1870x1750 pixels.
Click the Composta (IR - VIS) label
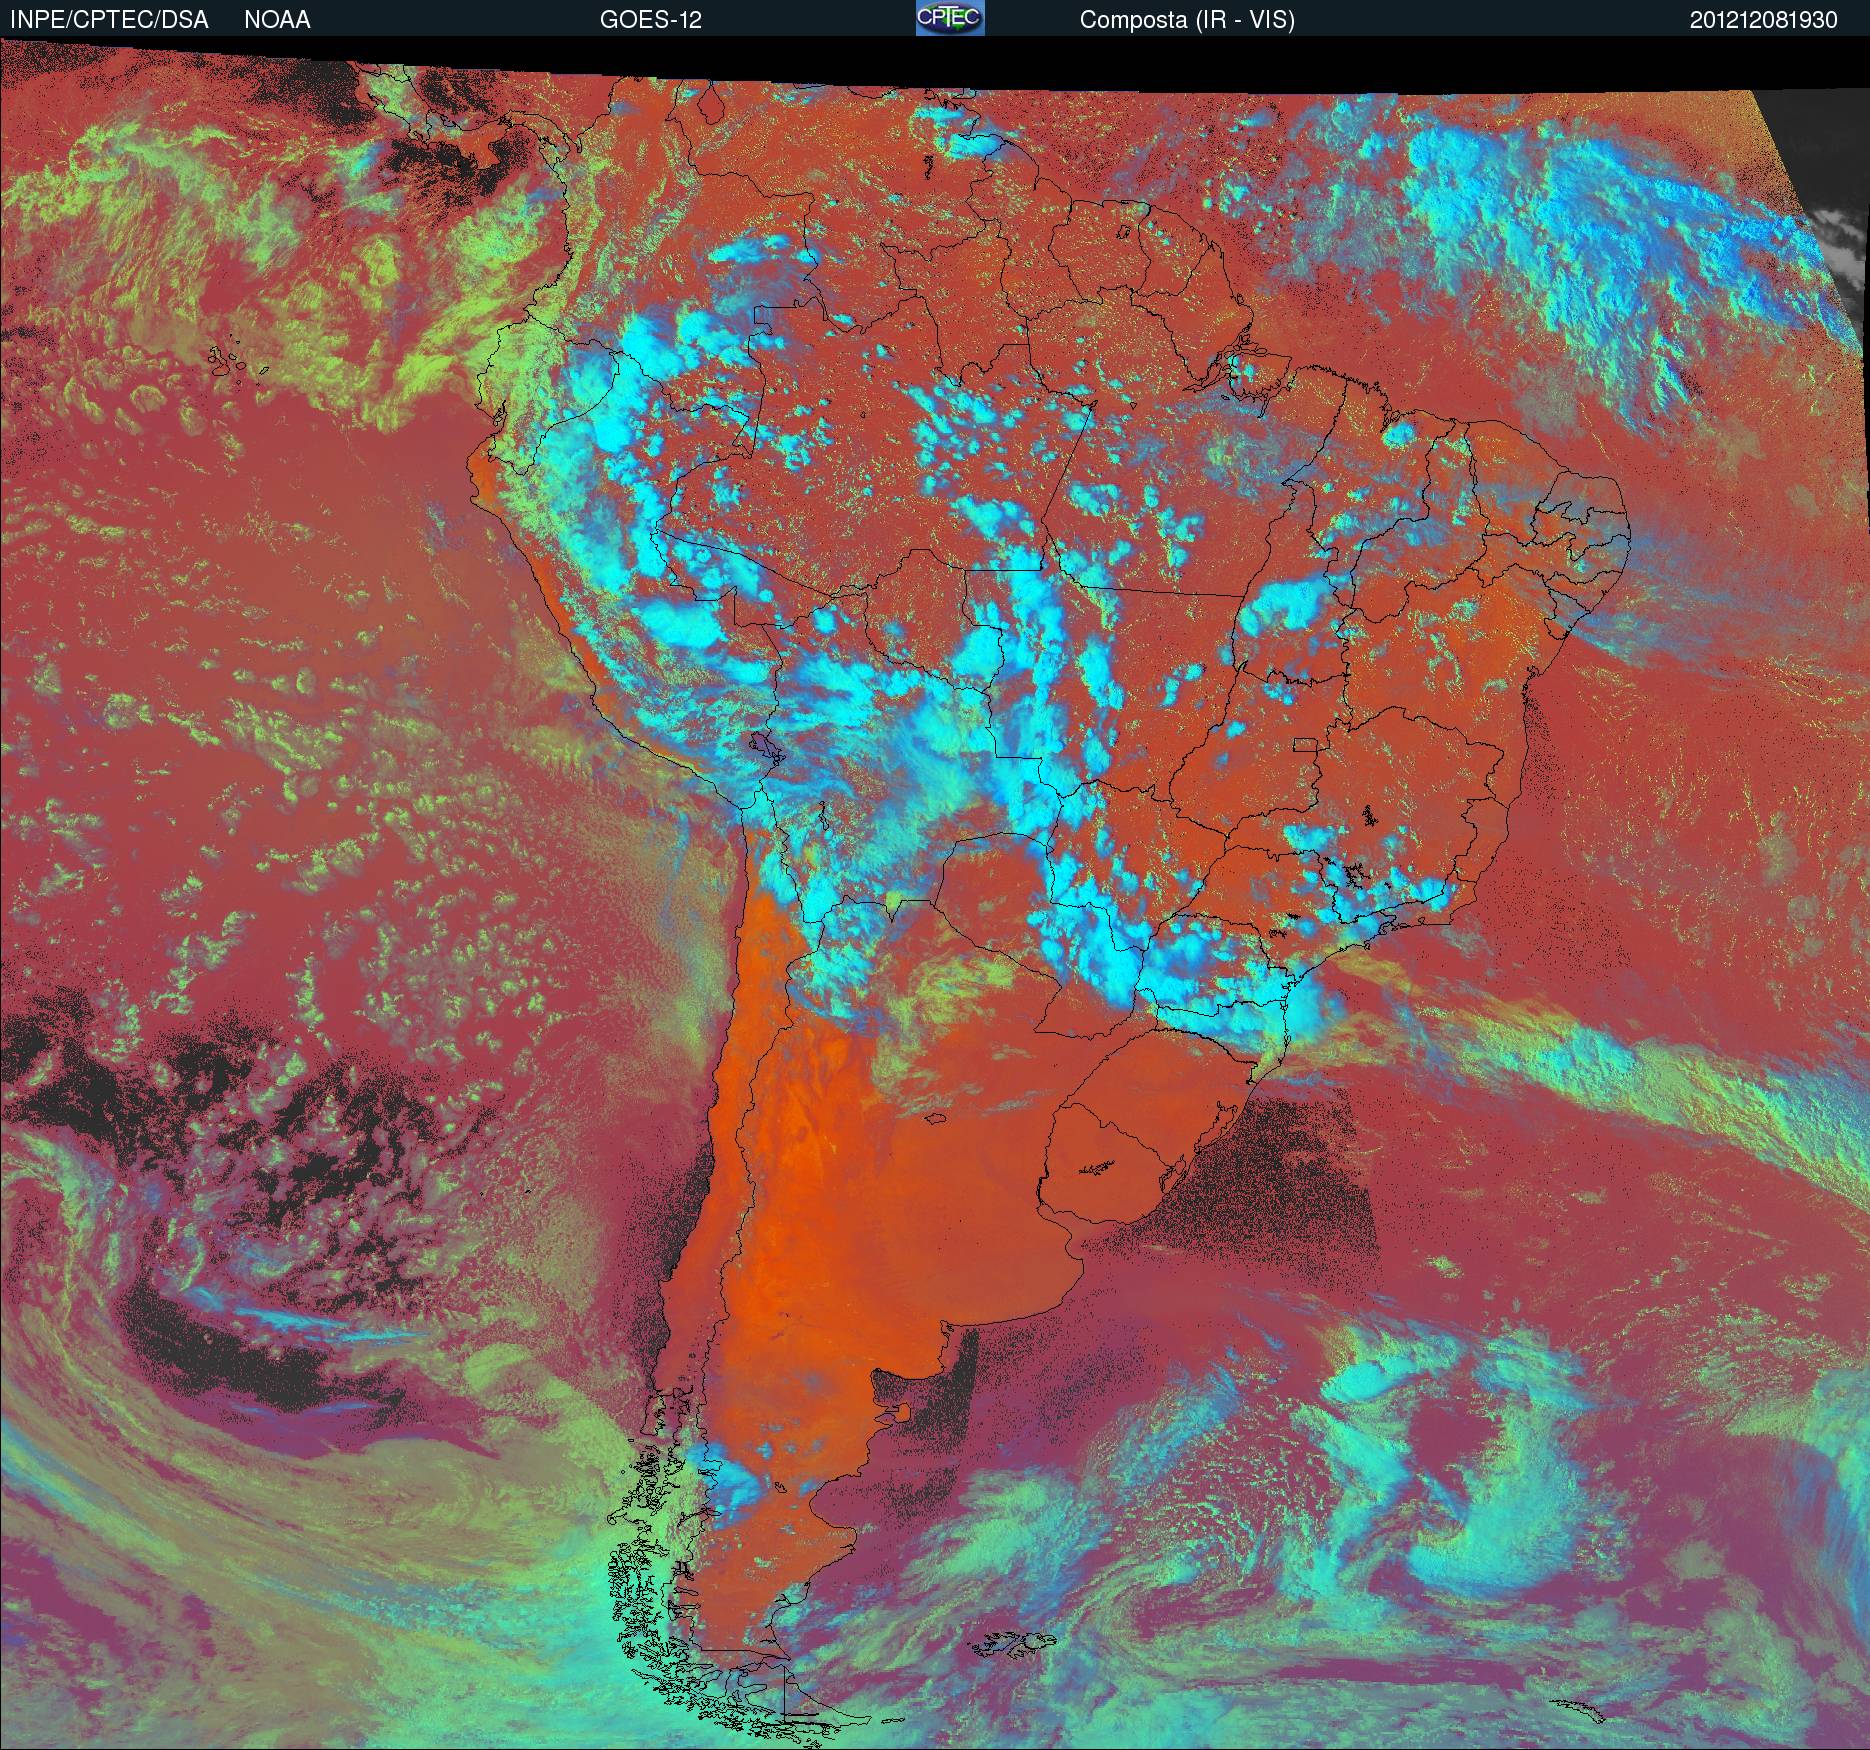(x=1187, y=20)
